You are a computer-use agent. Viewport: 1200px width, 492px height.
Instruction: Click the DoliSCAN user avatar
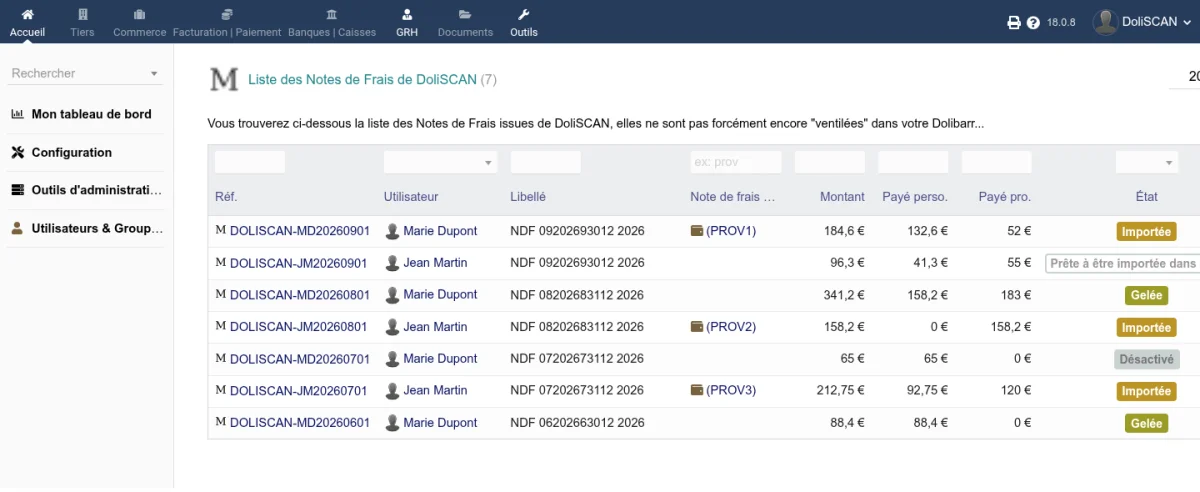click(x=1104, y=22)
